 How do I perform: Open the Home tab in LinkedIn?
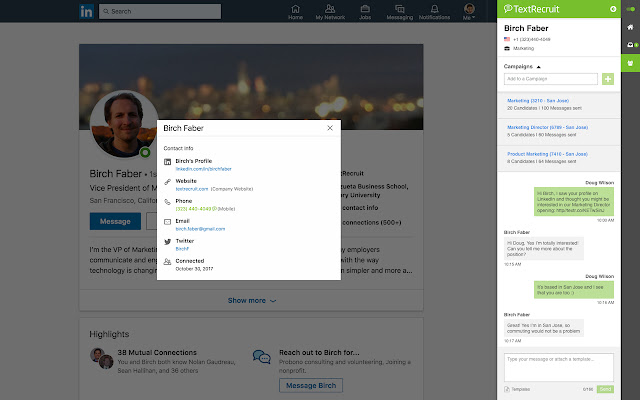295,12
